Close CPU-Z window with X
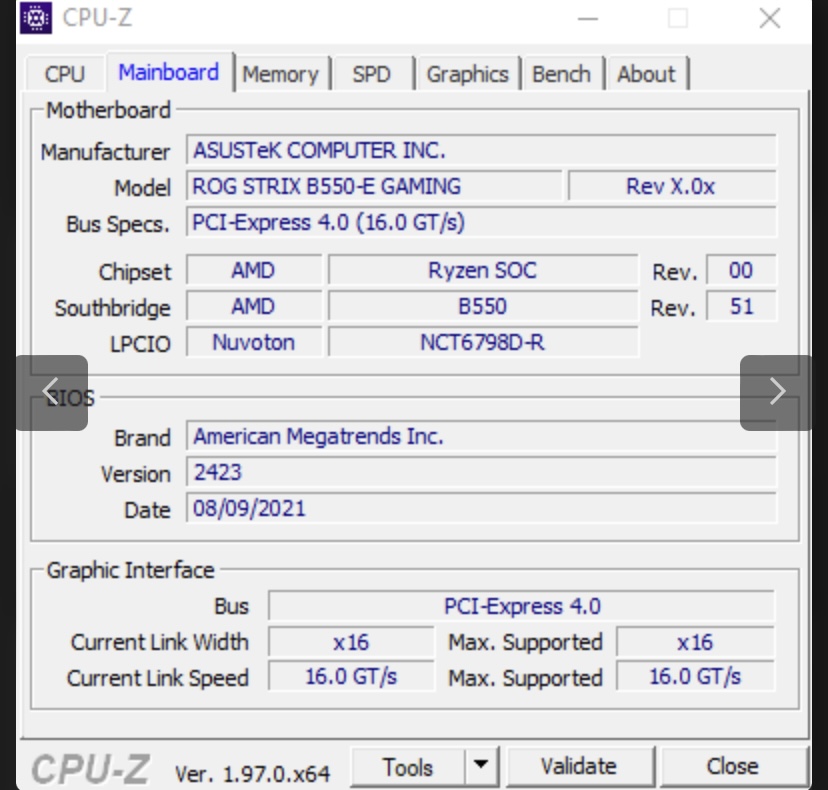The height and width of the screenshot is (790, 828). tap(769, 18)
